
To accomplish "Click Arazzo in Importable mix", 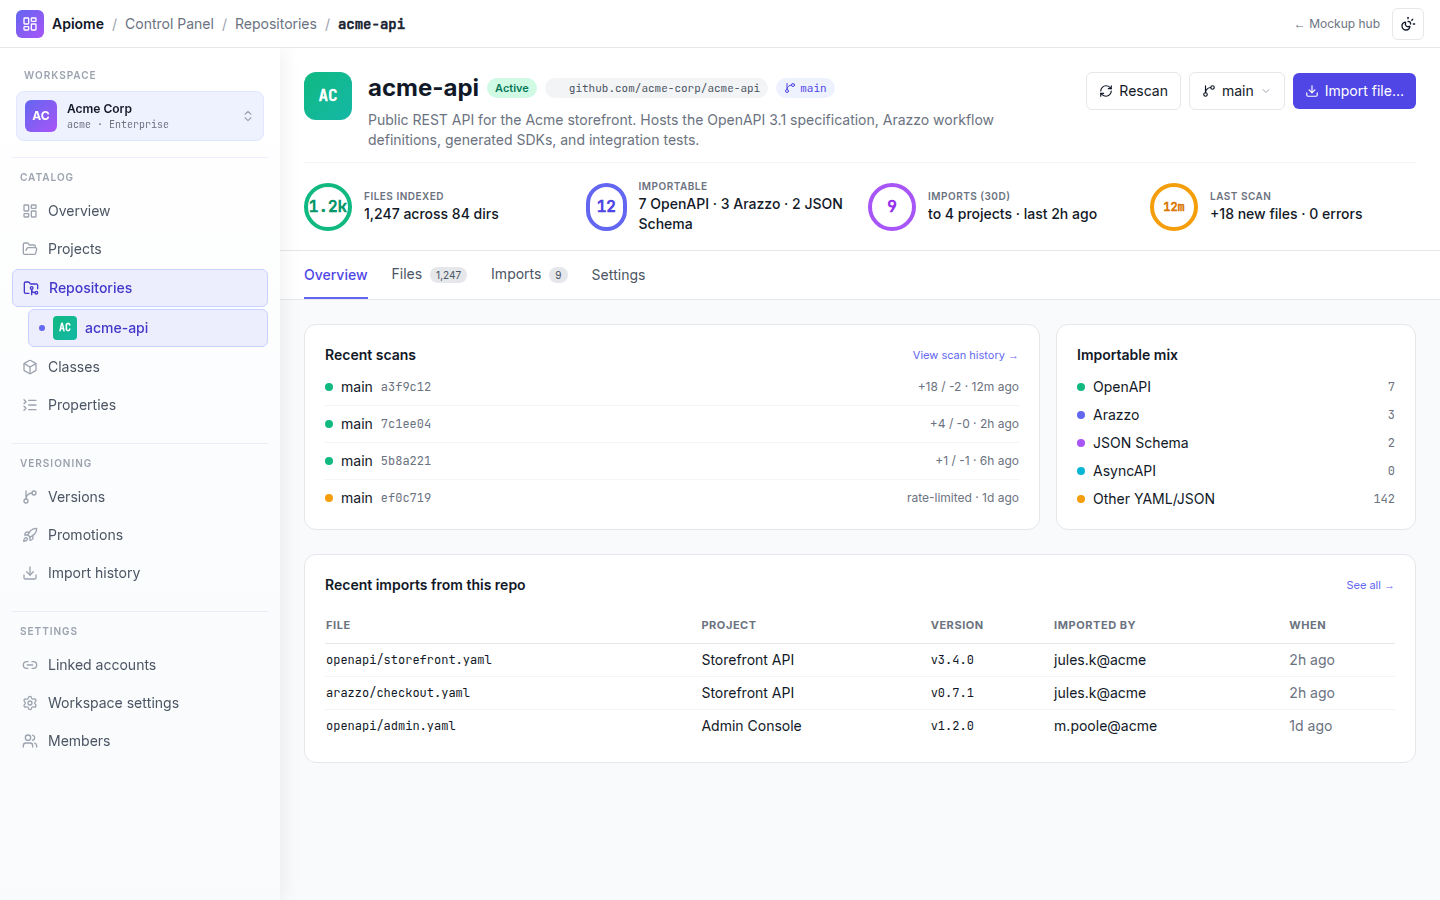I will tap(1236, 415).
